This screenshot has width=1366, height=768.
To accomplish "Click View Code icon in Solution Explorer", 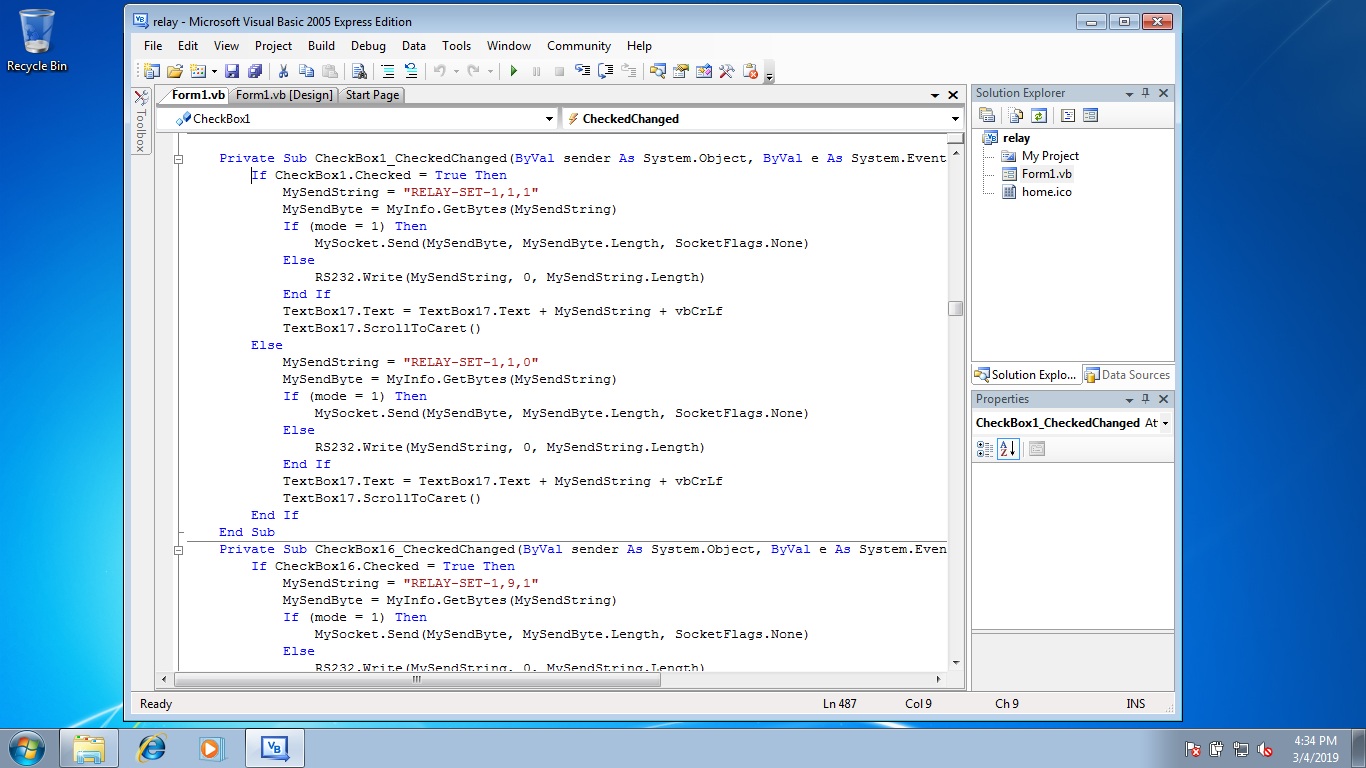I will 1068,116.
